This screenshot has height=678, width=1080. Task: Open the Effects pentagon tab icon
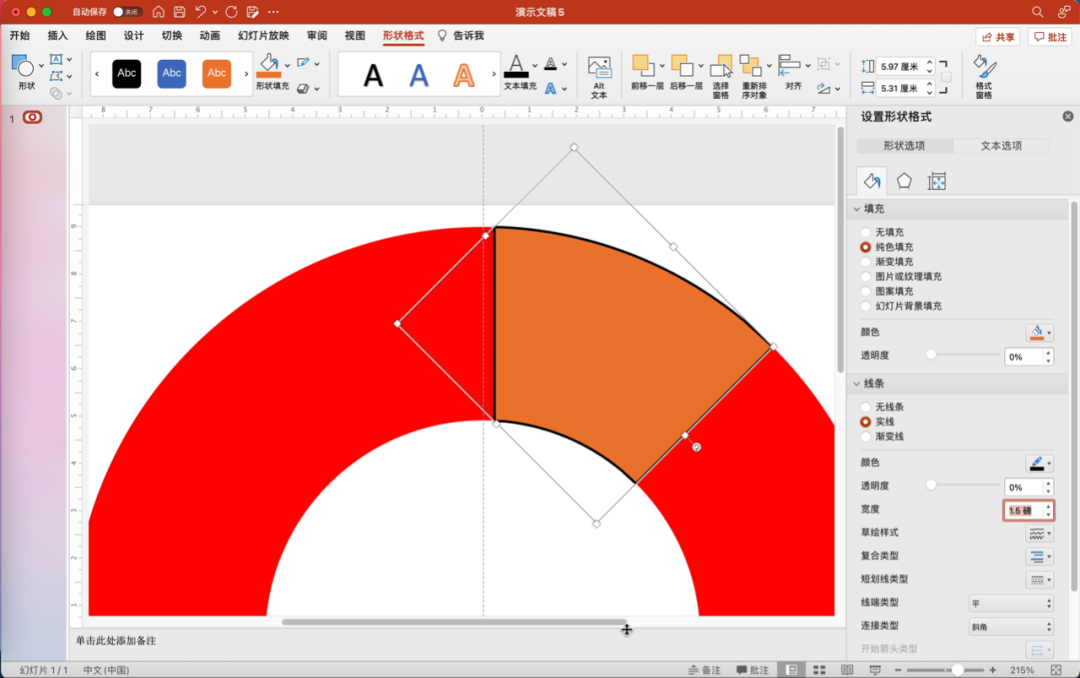[x=904, y=181]
